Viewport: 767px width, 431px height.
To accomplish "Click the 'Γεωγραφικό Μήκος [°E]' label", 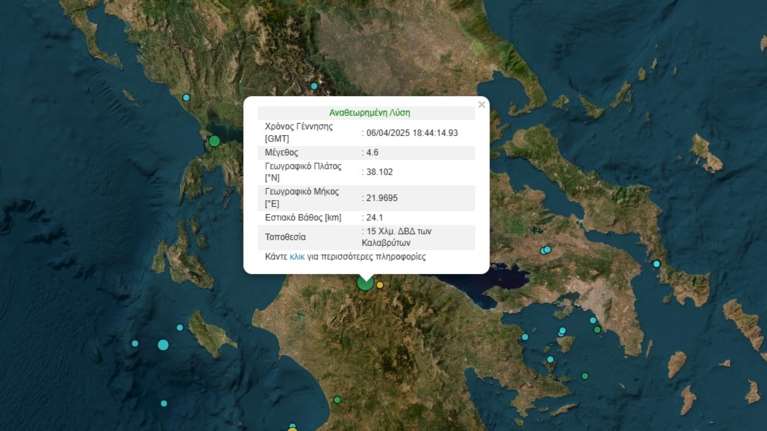I will pyautogui.click(x=301, y=198).
